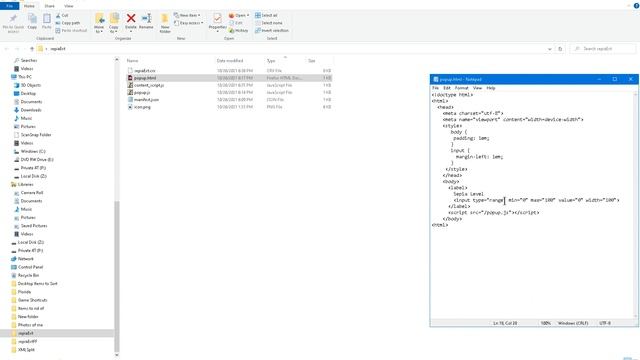Click Select none in ribbon

pos(269,23)
